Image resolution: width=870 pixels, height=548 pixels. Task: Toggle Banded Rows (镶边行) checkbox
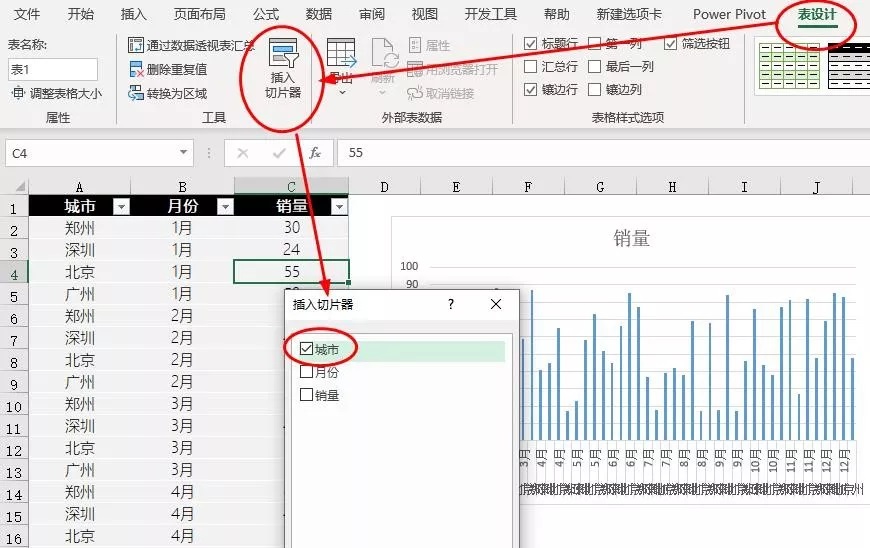tap(530, 89)
